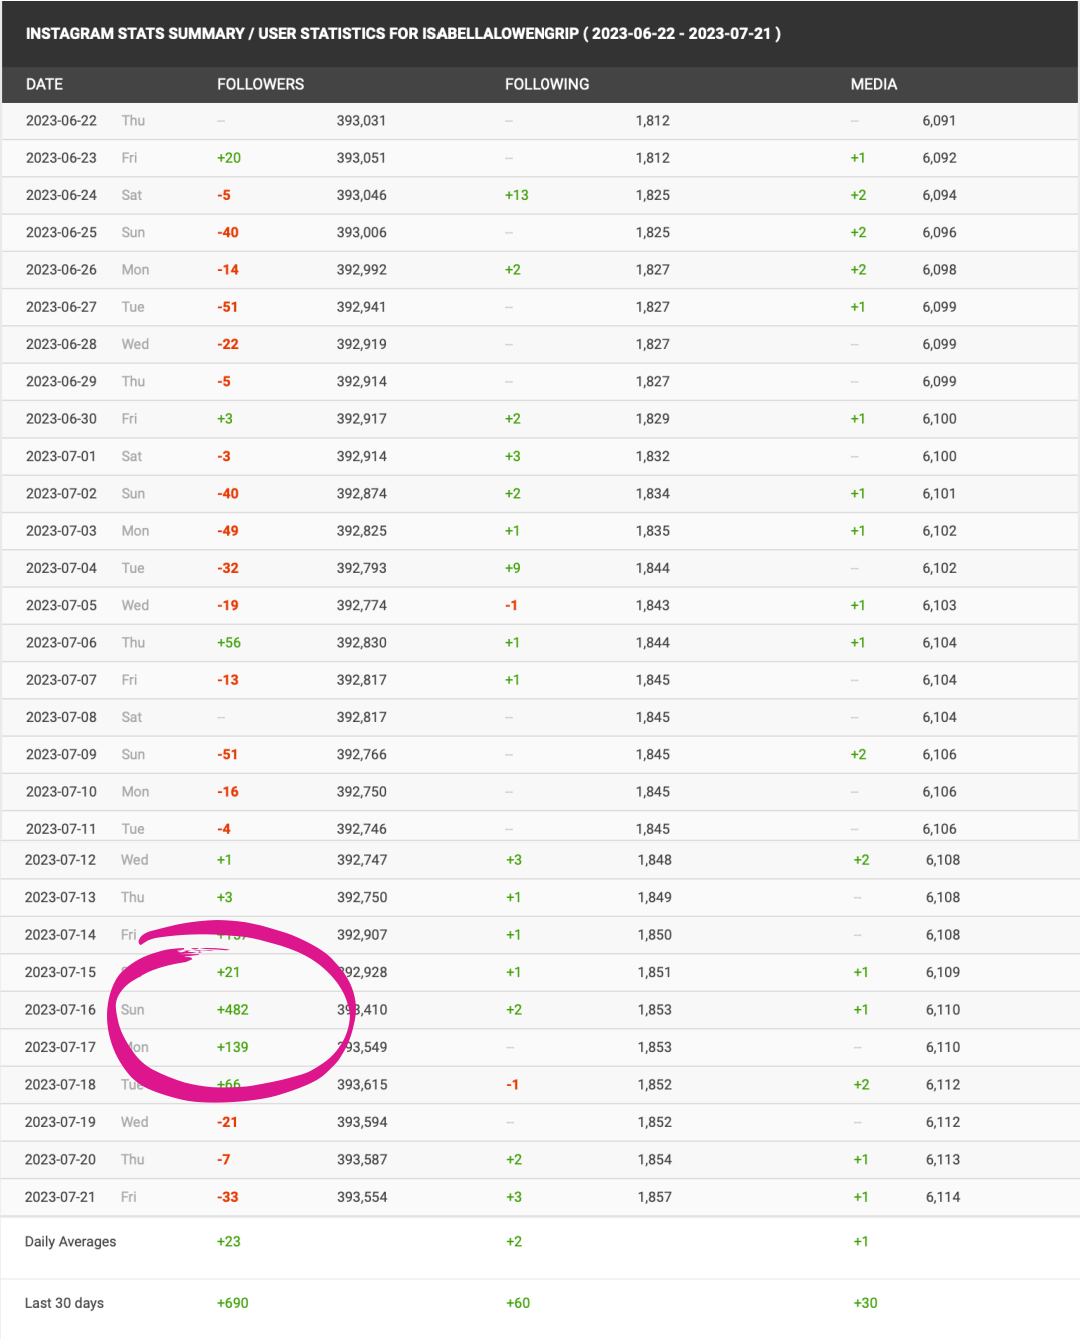Click media count 6,099 in the 2023-06-29 row

coord(939,381)
